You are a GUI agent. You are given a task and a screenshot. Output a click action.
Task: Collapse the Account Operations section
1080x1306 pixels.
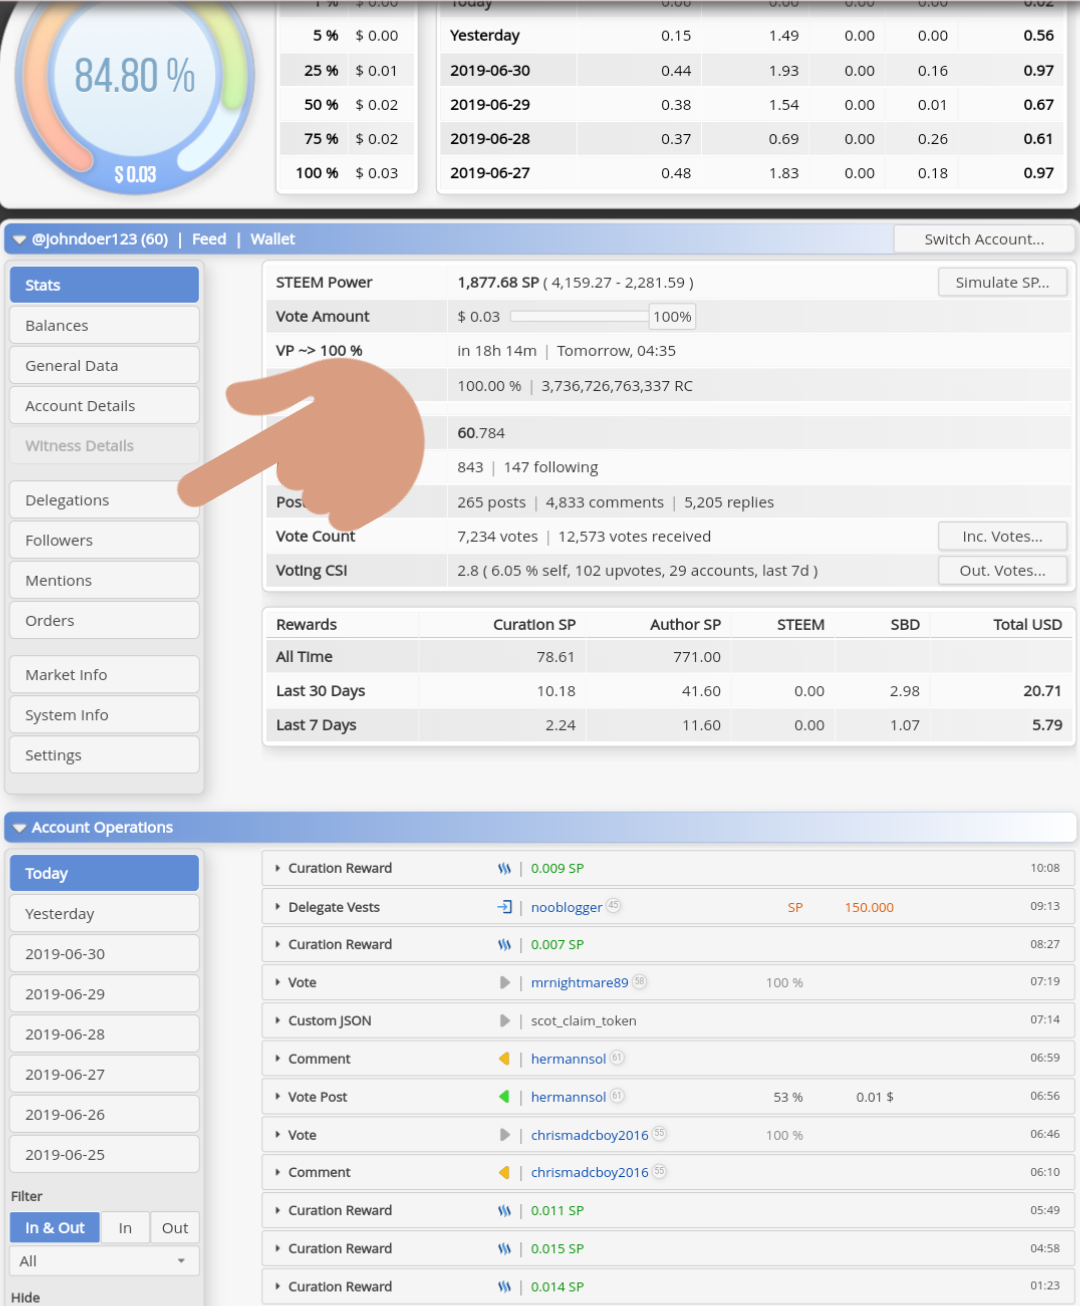pyautogui.click(x=20, y=828)
